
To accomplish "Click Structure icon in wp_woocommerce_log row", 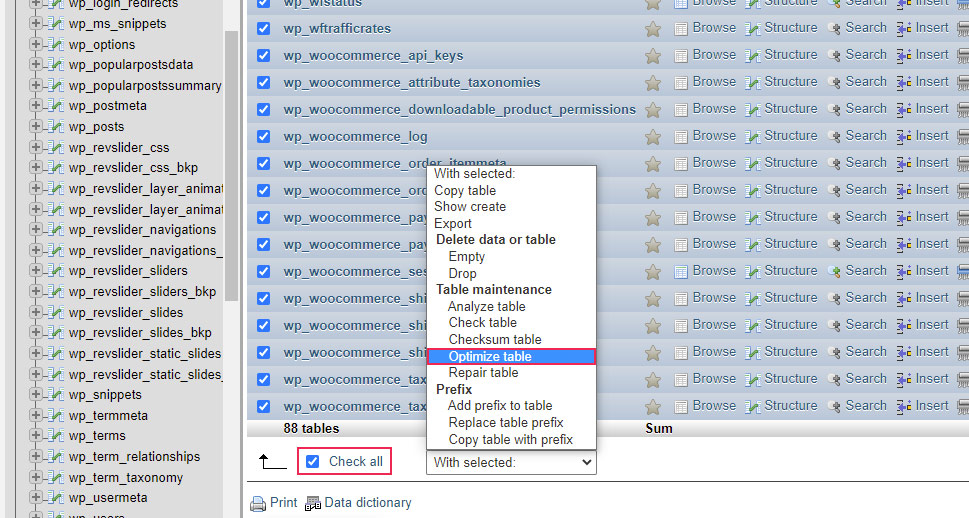I will click(753, 137).
